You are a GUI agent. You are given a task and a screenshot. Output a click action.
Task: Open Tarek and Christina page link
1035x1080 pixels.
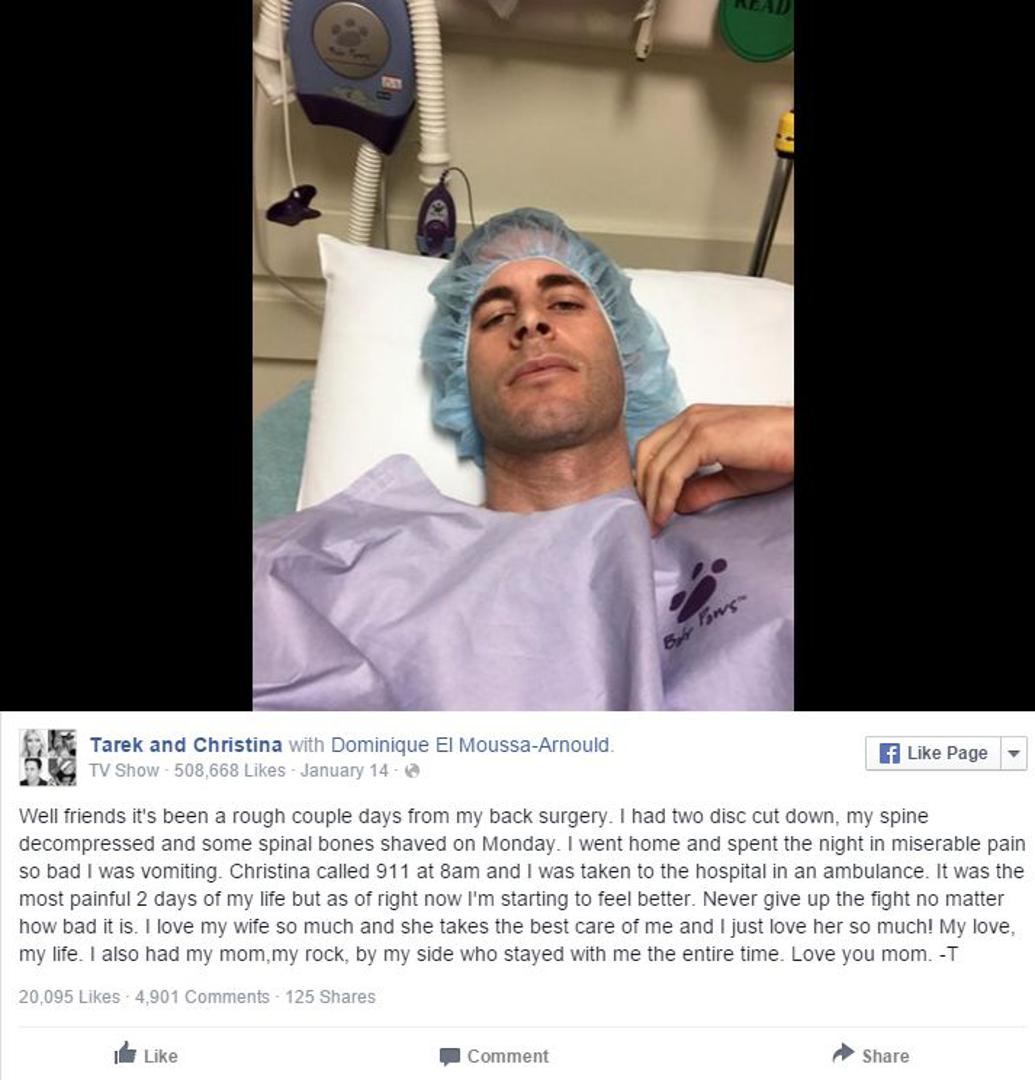coord(186,745)
